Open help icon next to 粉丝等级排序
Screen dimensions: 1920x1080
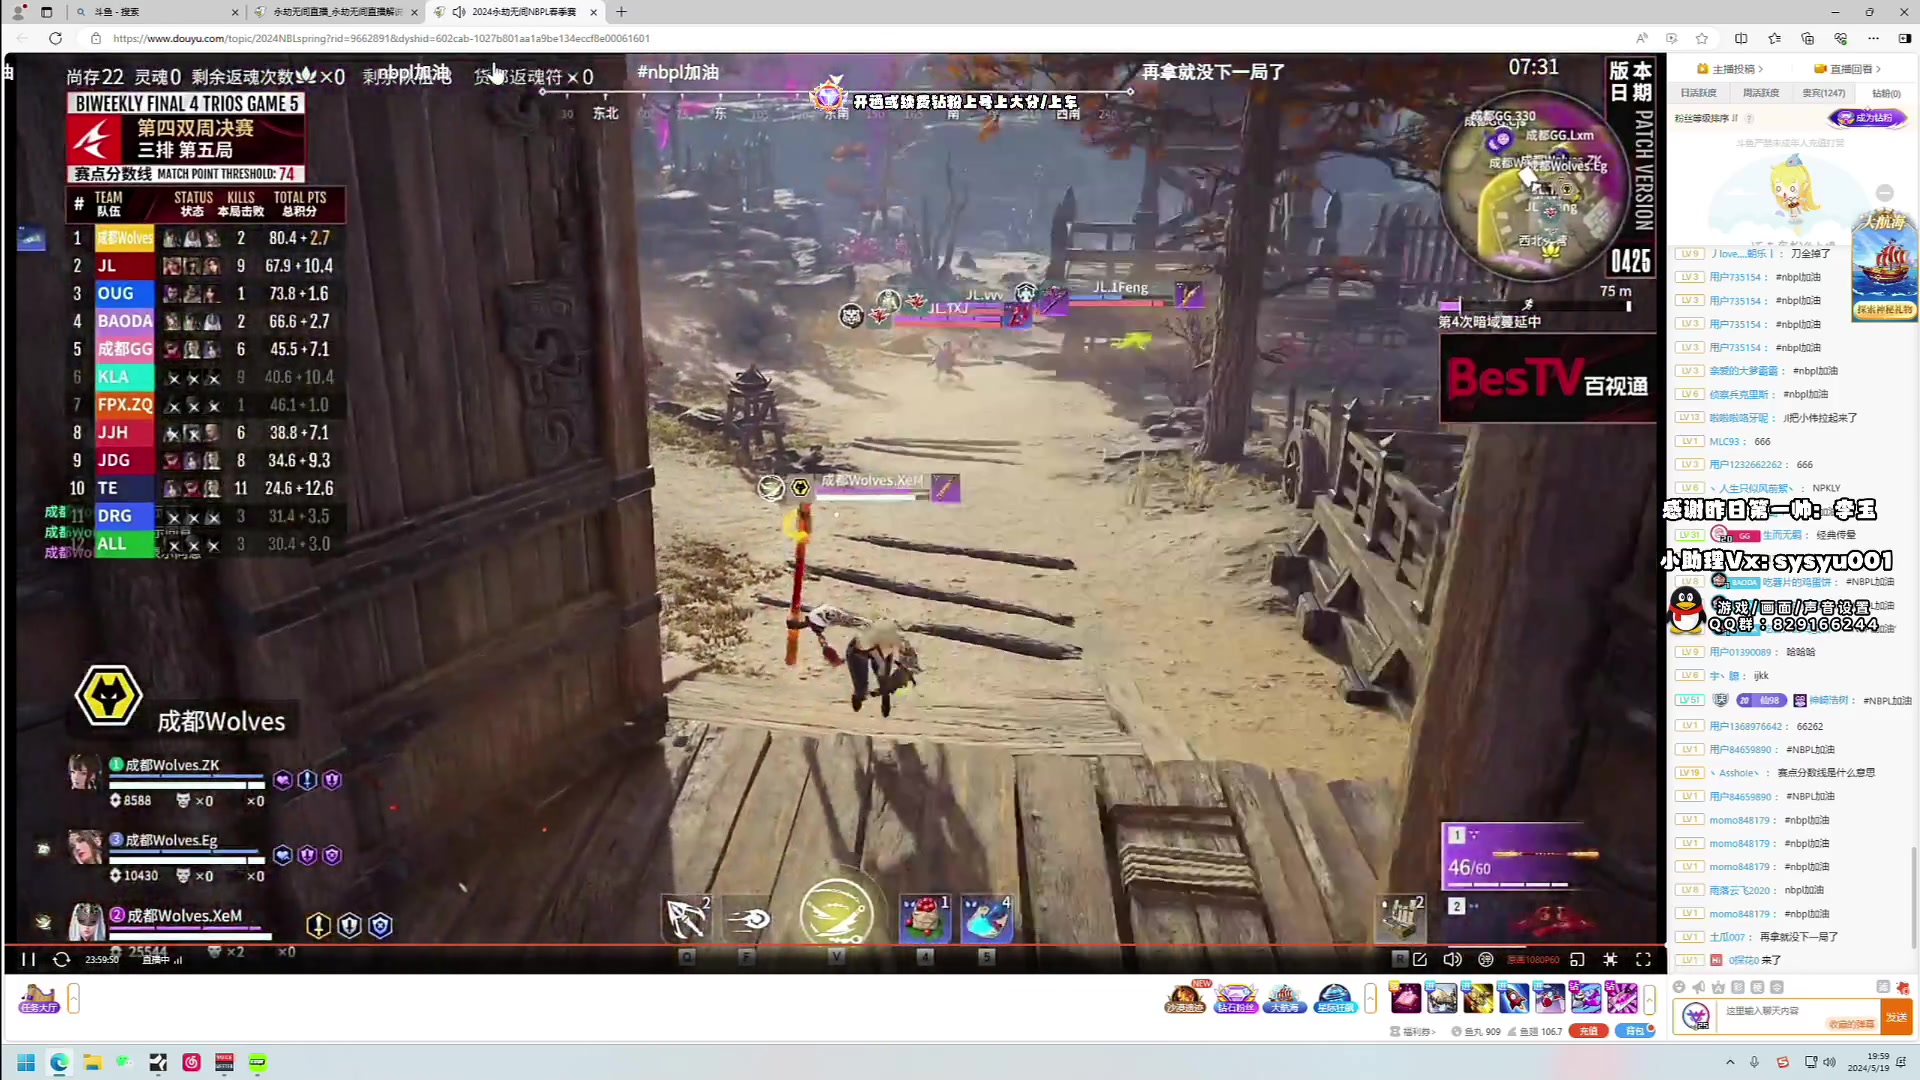tap(1749, 118)
